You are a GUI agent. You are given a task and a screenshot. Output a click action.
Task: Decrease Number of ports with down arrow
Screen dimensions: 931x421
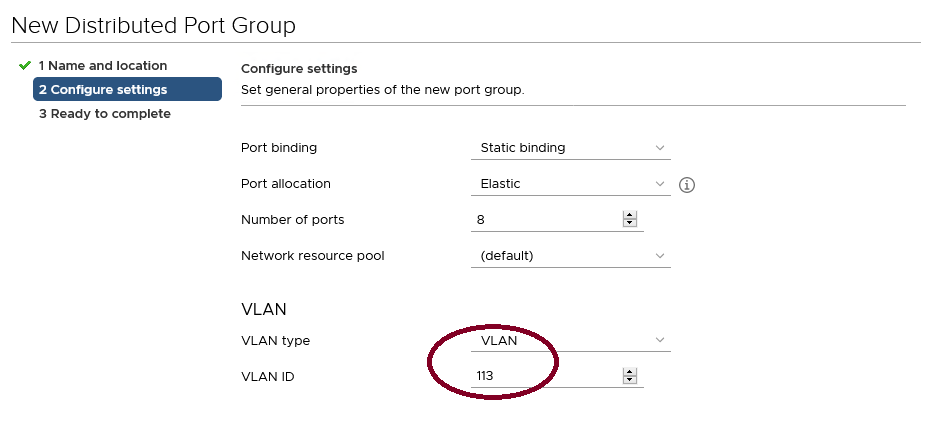click(x=629, y=224)
